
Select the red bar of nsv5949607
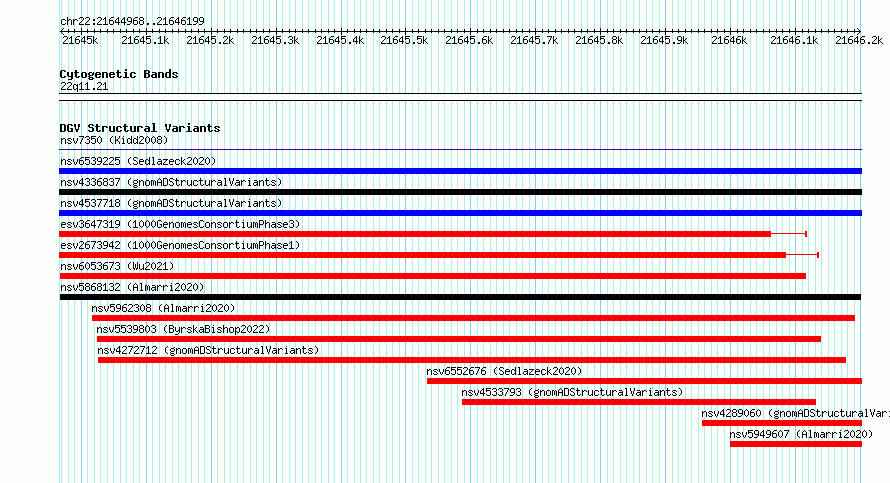tap(796, 444)
